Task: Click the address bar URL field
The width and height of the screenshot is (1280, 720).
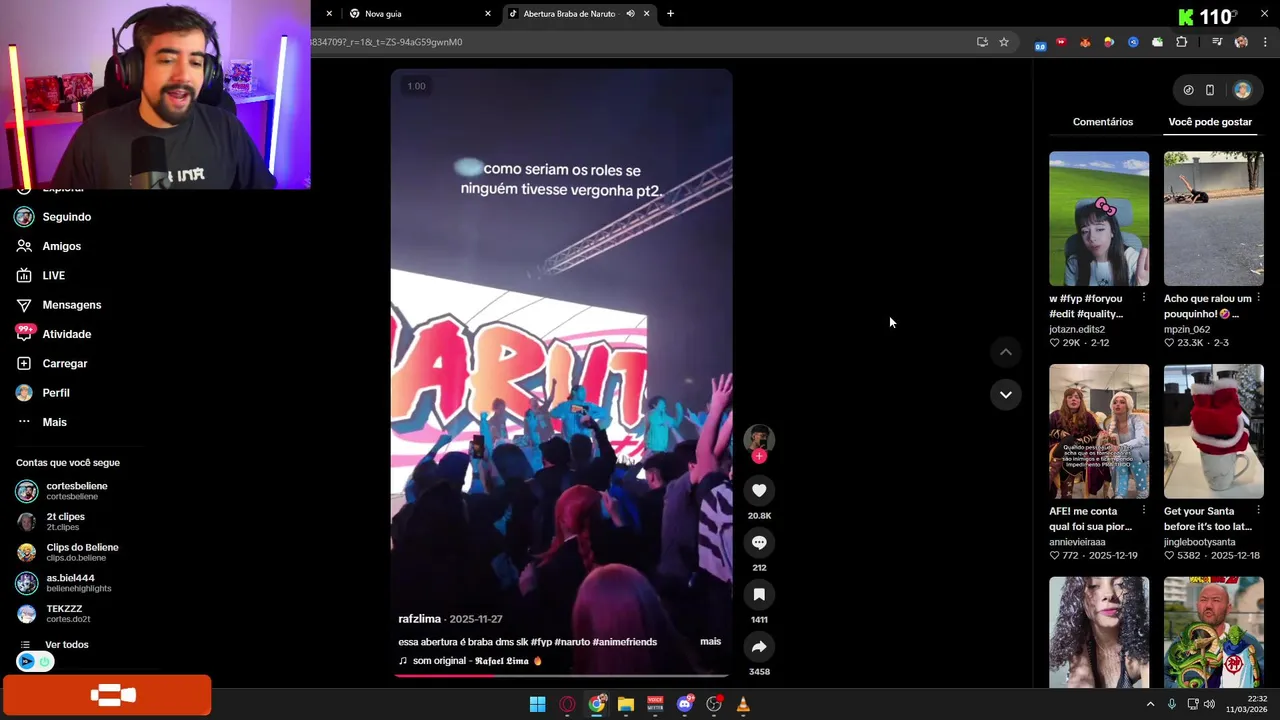Action: coord(640,42)
